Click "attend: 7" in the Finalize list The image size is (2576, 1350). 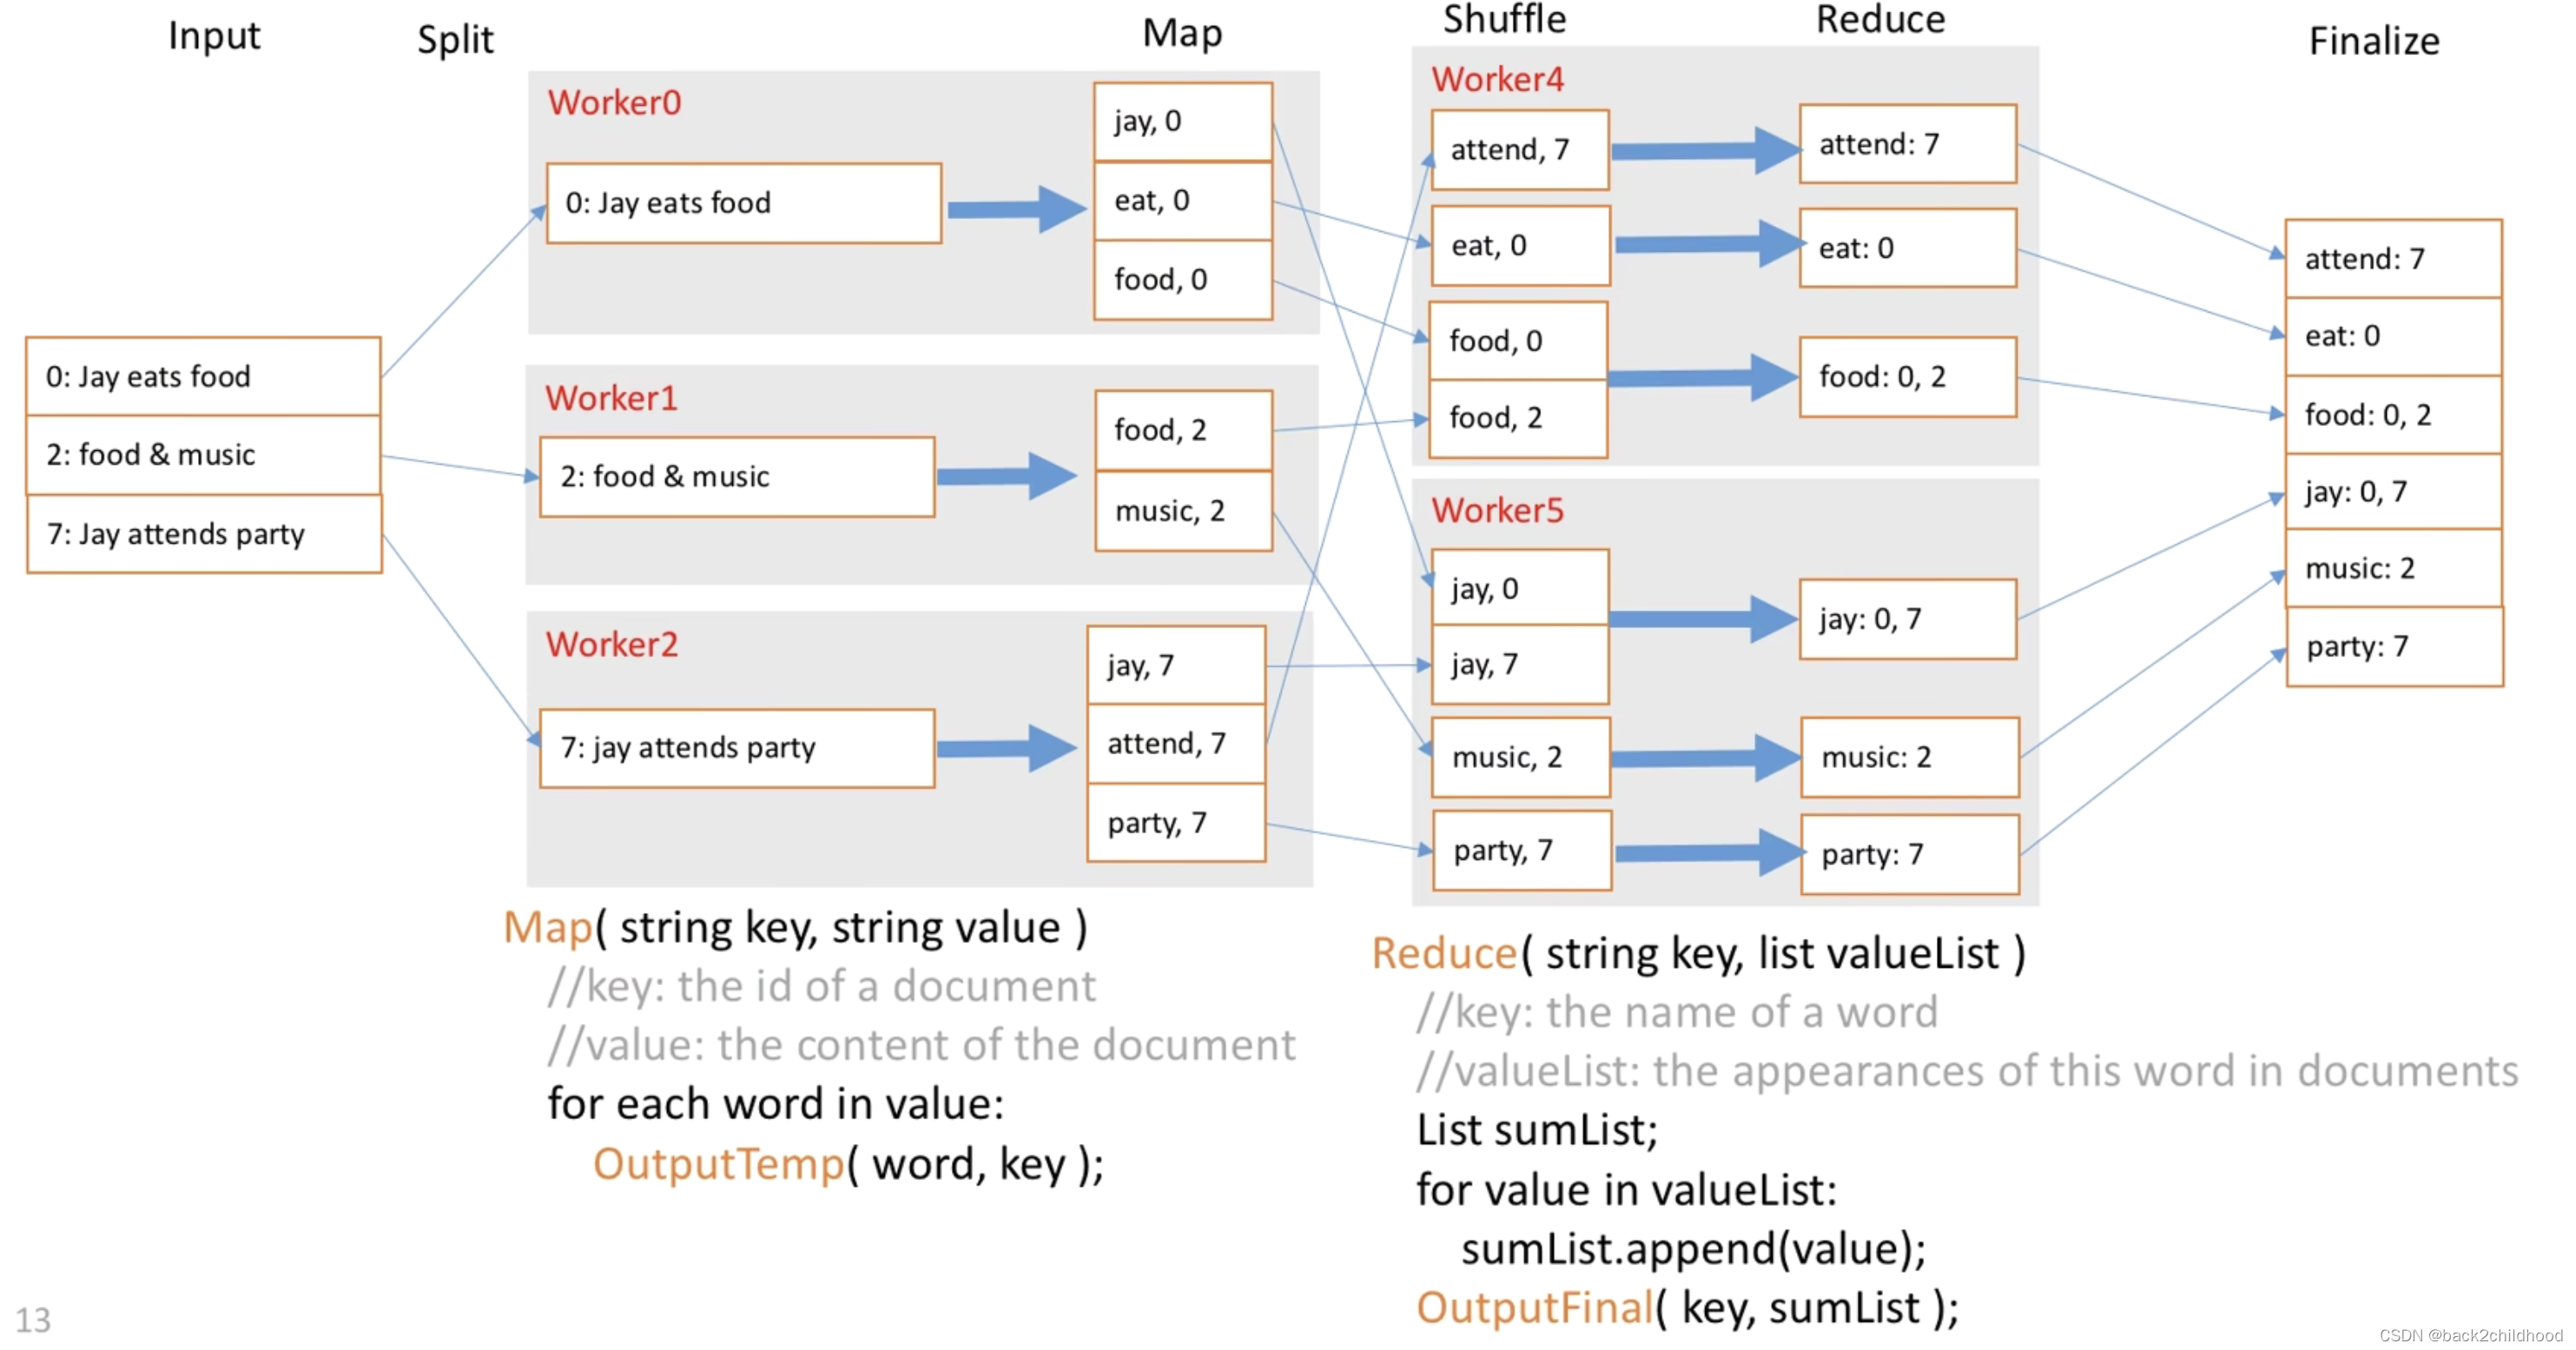(2393, 260)
